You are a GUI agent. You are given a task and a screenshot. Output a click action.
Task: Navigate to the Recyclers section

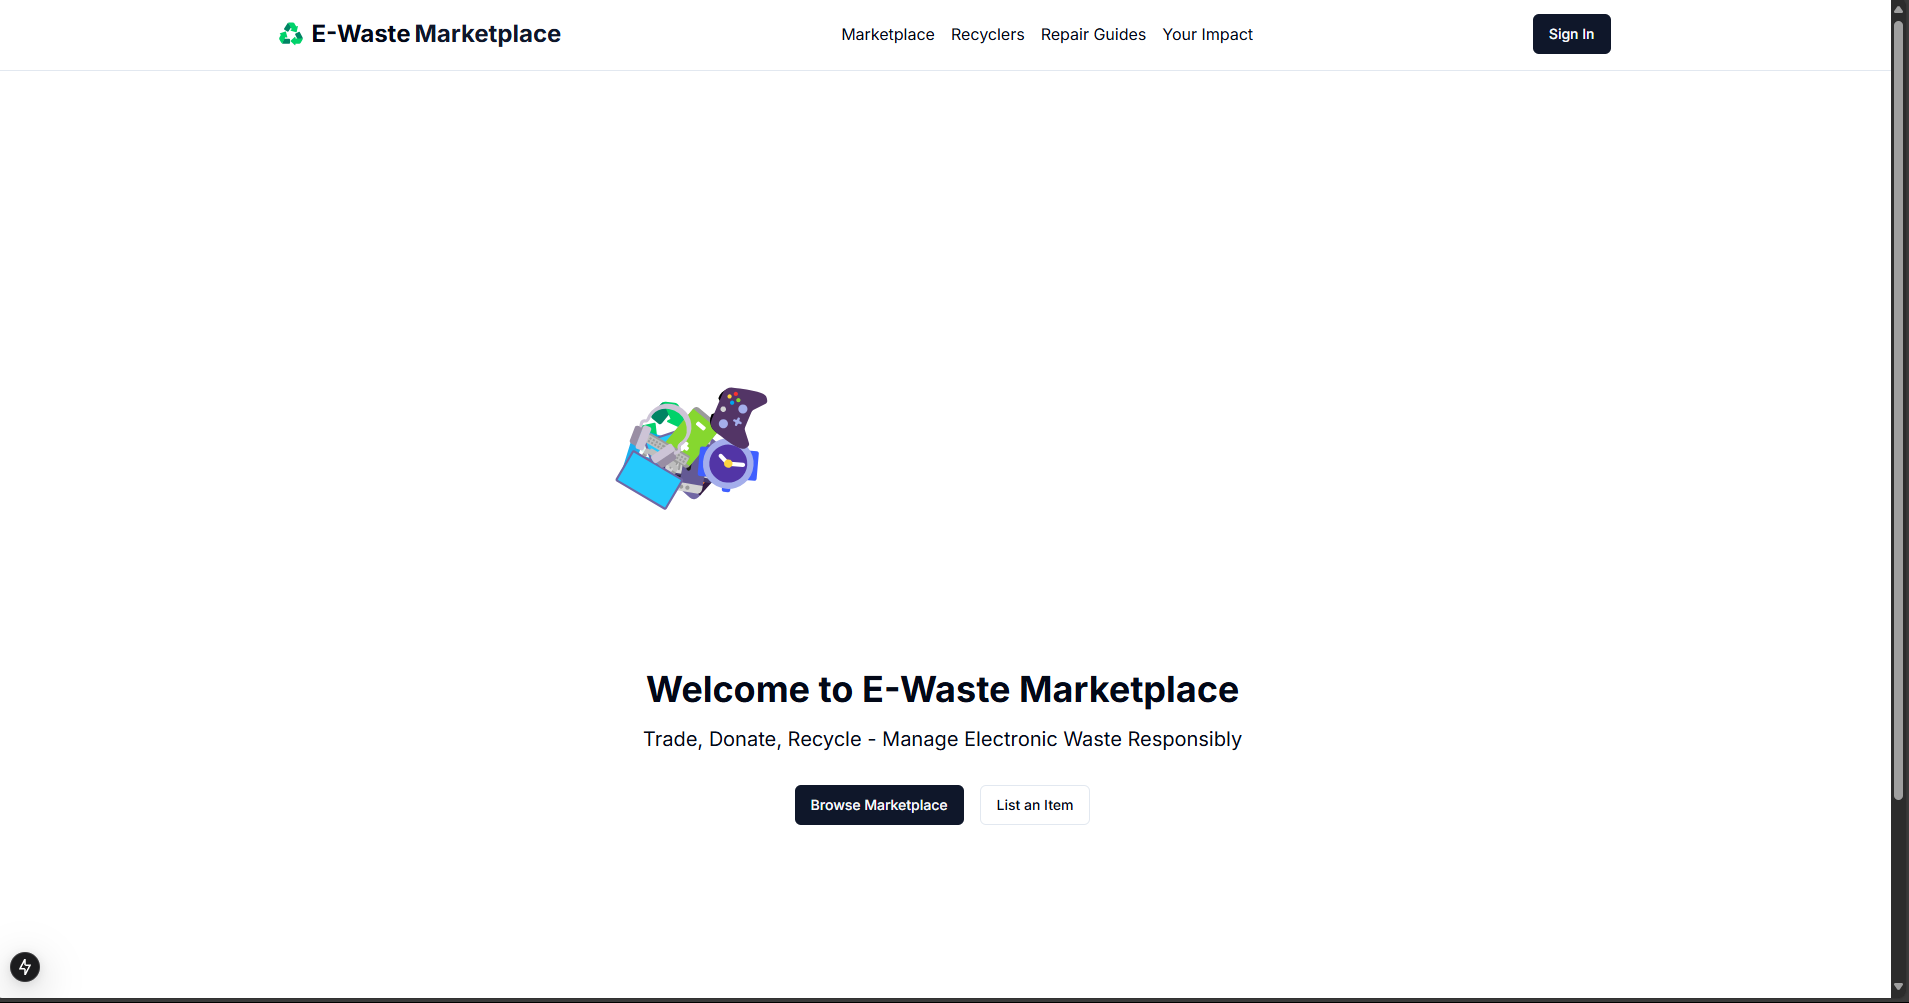pos(988,34)
